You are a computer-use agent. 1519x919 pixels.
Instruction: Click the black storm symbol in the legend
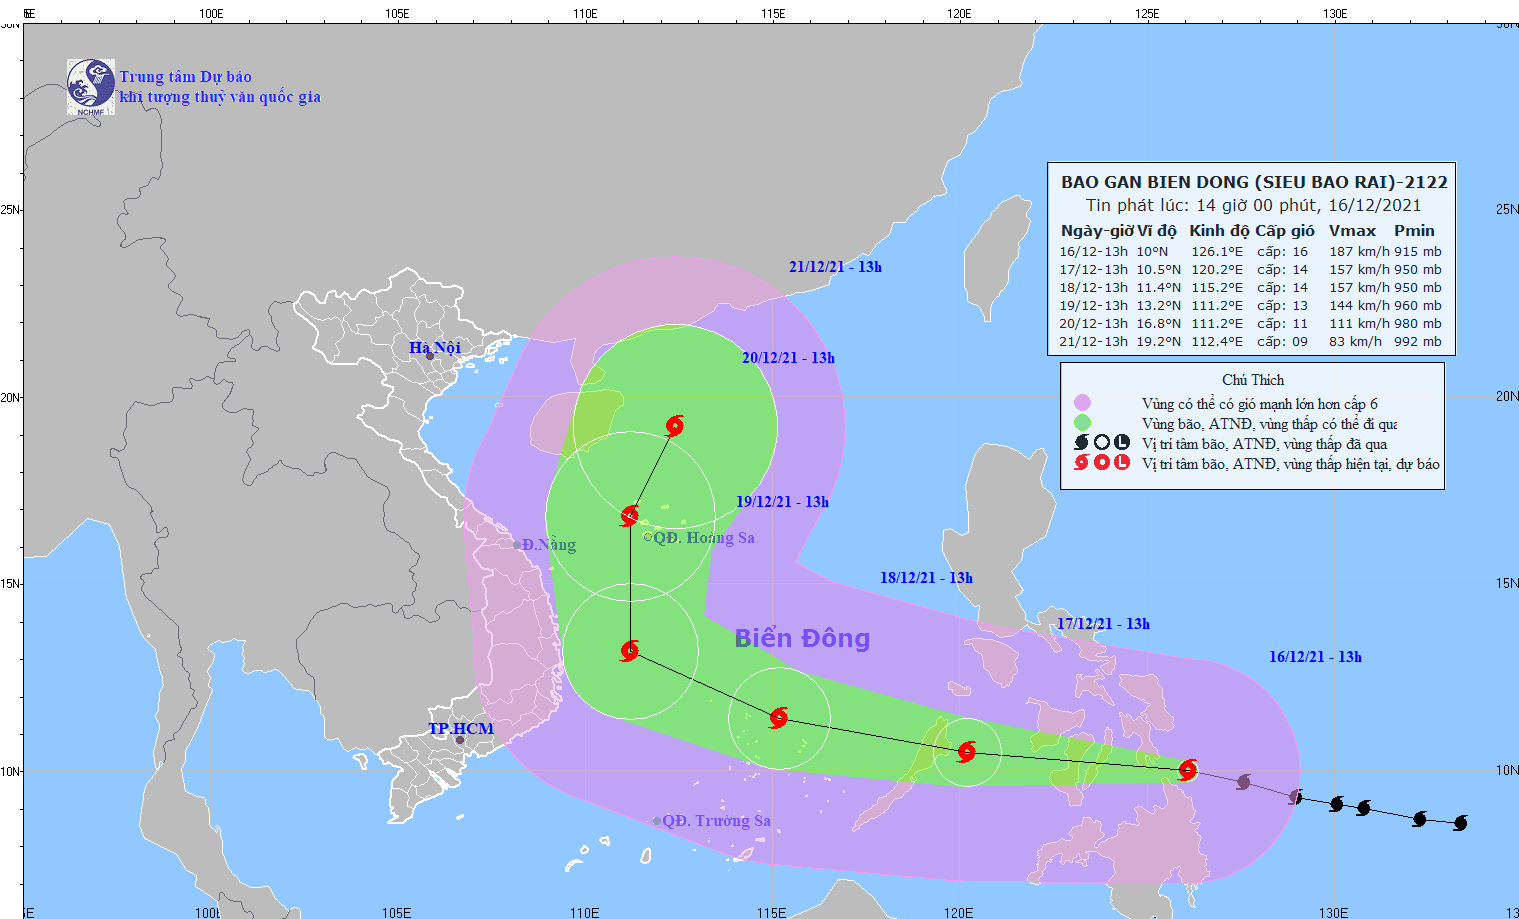(1081, 442)
